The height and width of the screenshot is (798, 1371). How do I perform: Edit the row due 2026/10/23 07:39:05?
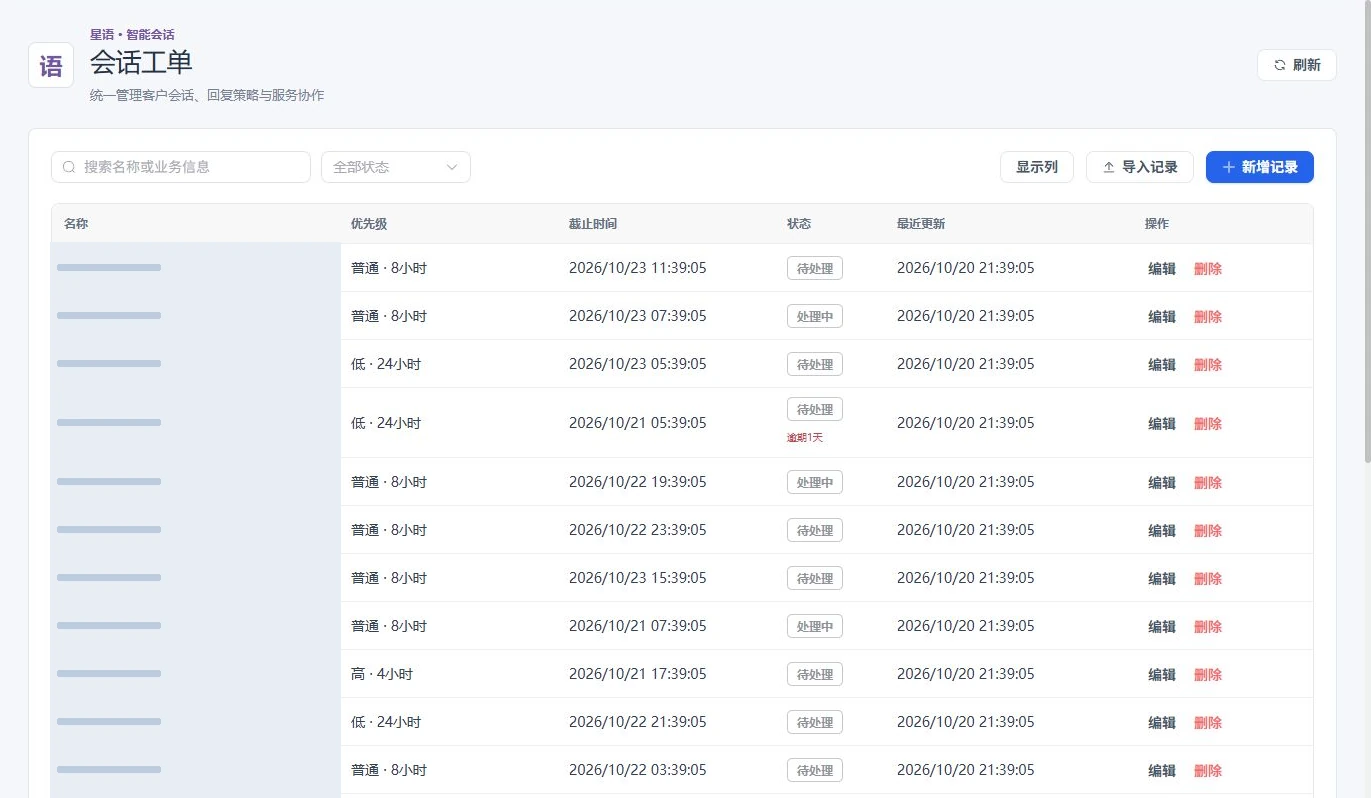point(1162,317)
